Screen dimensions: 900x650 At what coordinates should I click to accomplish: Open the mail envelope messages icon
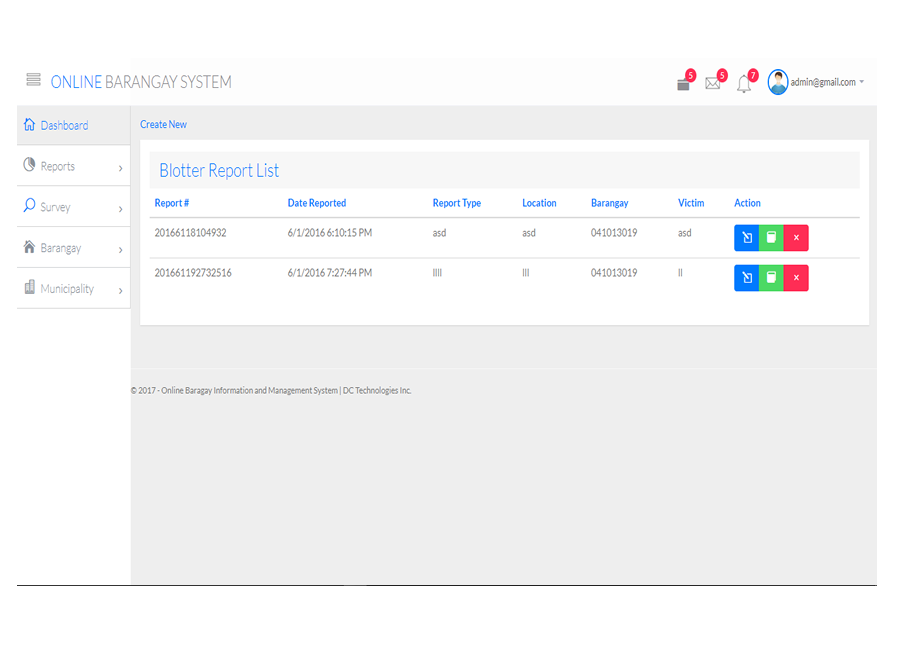tap(713, 84)
